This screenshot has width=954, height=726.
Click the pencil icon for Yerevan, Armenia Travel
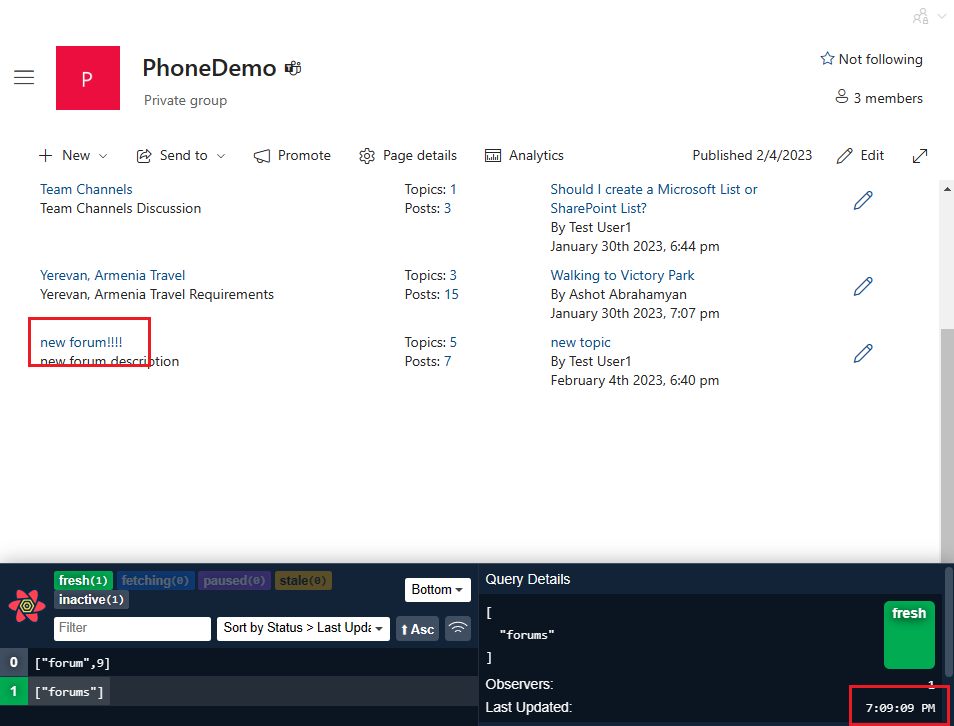click(863, 286)
